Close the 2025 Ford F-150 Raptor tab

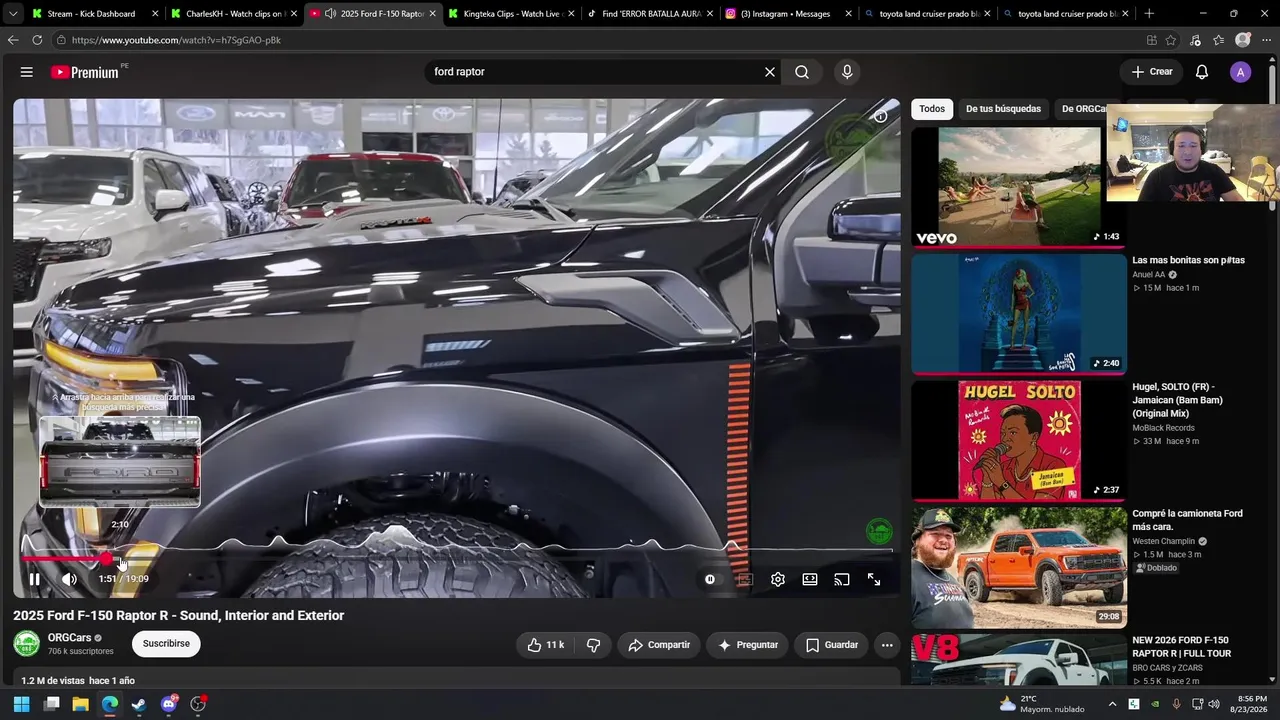click(x=432, y=14)
